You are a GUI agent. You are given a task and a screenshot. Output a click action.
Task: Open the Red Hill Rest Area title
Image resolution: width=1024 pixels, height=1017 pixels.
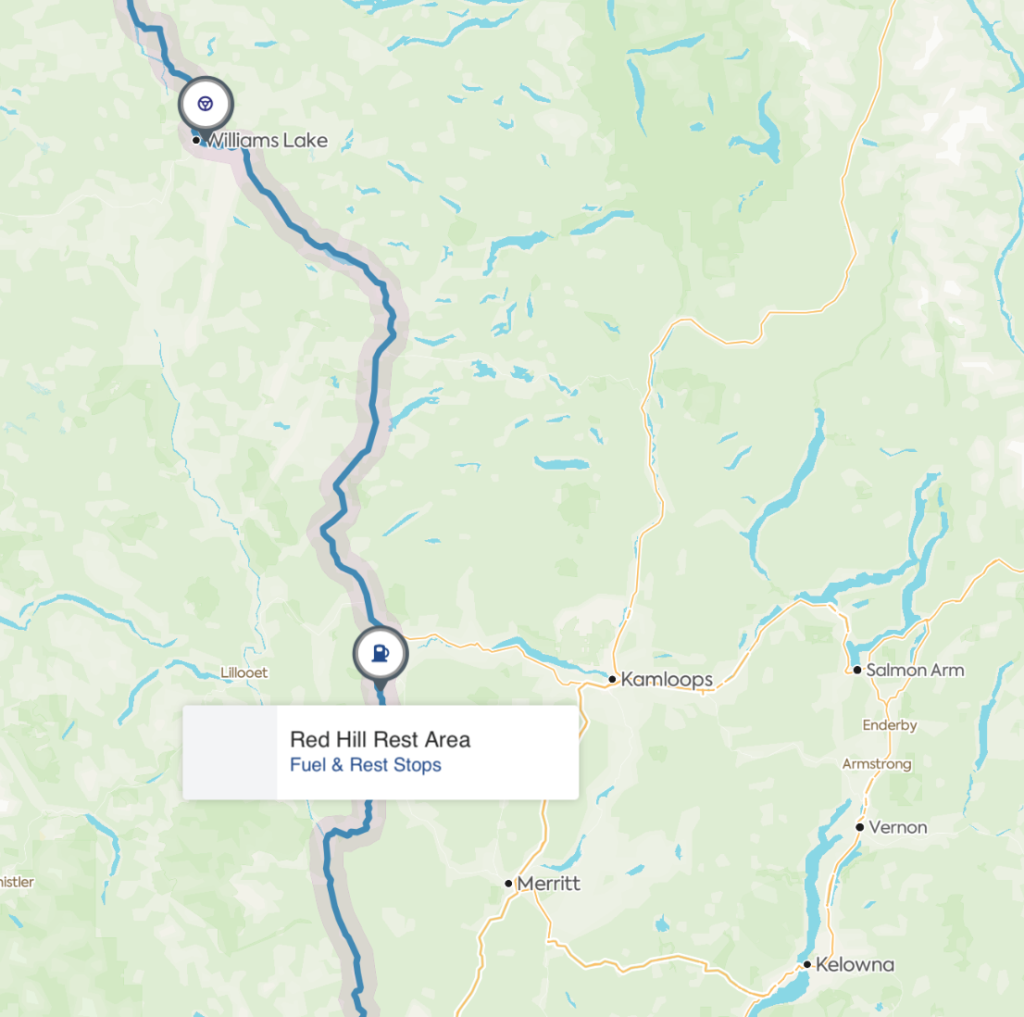click(380, 739)
